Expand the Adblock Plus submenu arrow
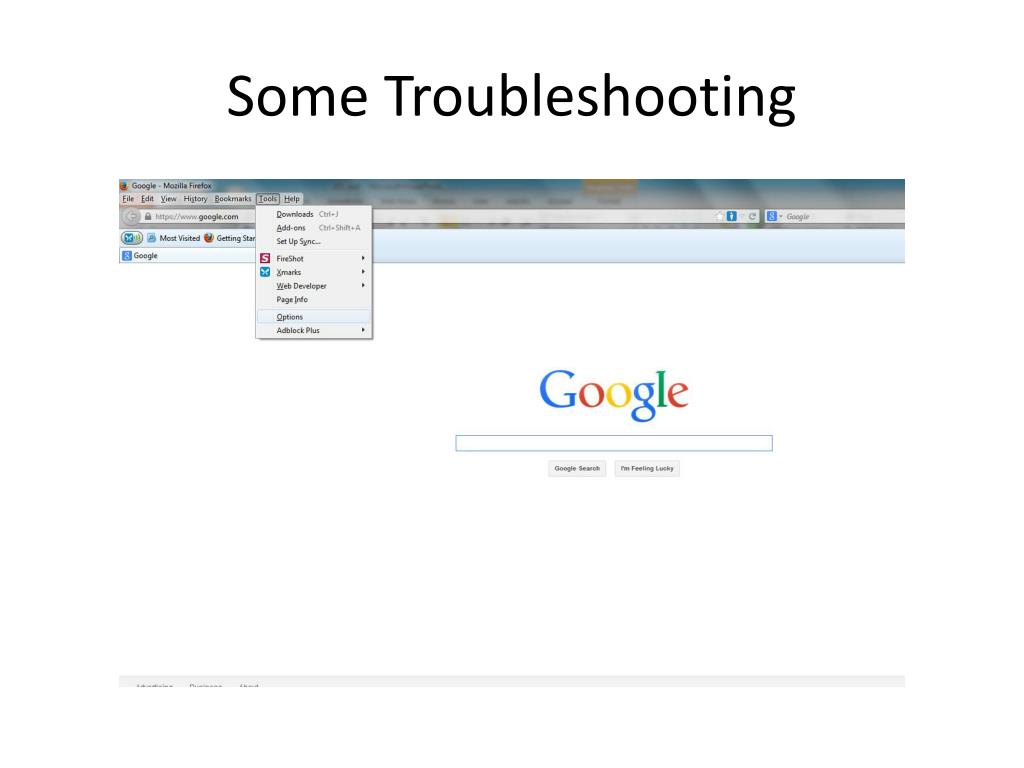This screenshot has width=1024, height=768. (x=363, y=330)
